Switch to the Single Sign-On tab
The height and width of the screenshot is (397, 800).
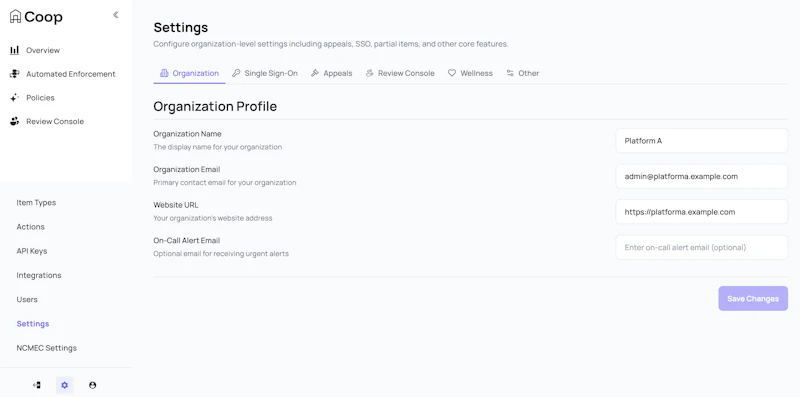pos(265,73)
